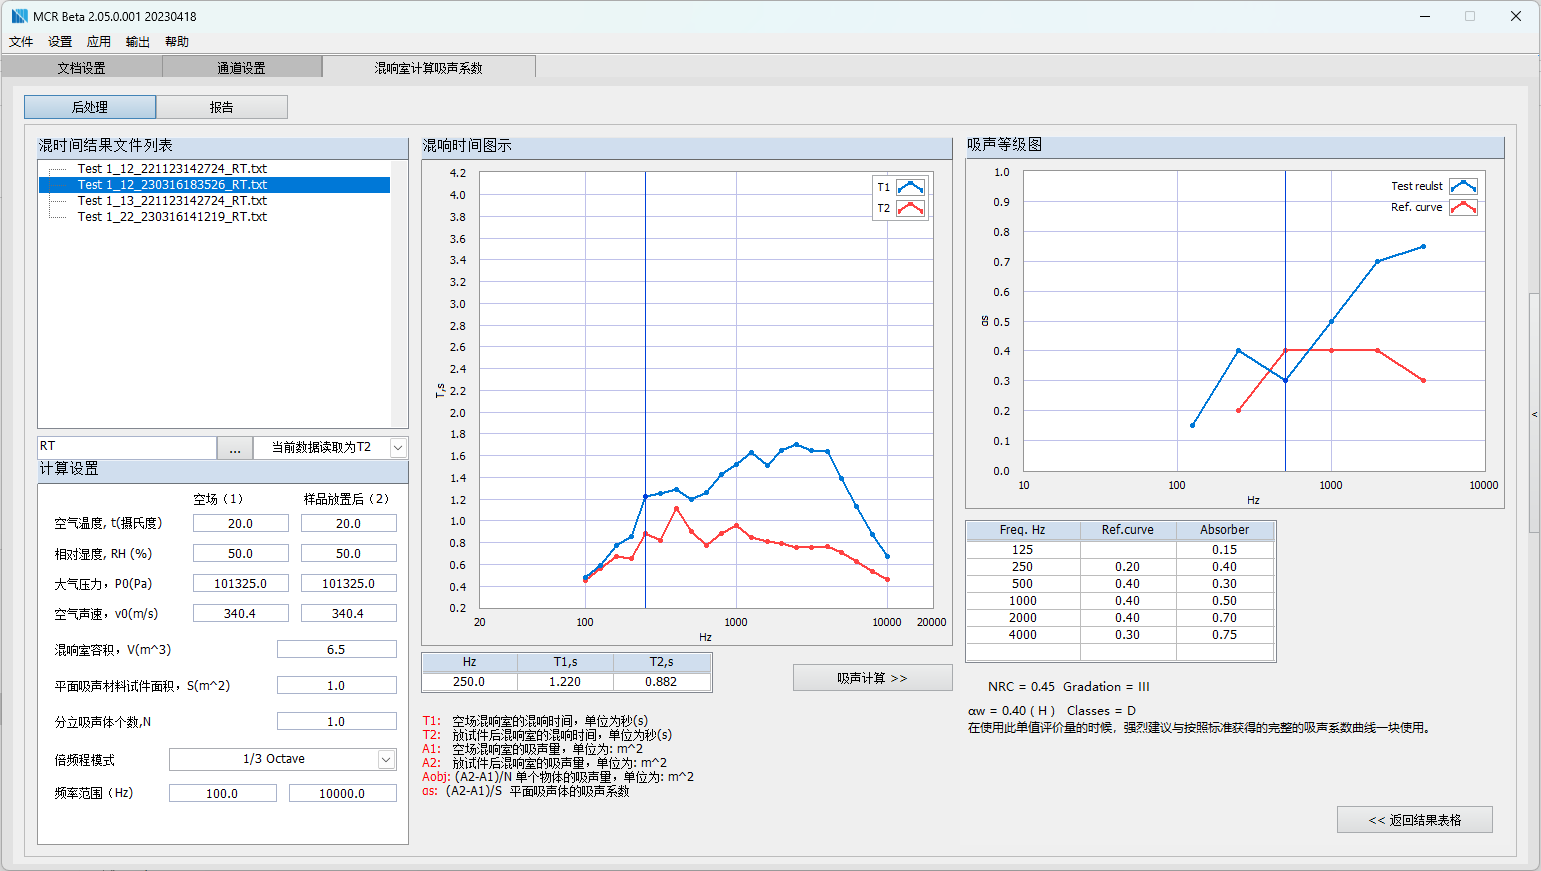Click the right-side vertical scrollbar

(x=1534, y=350)
